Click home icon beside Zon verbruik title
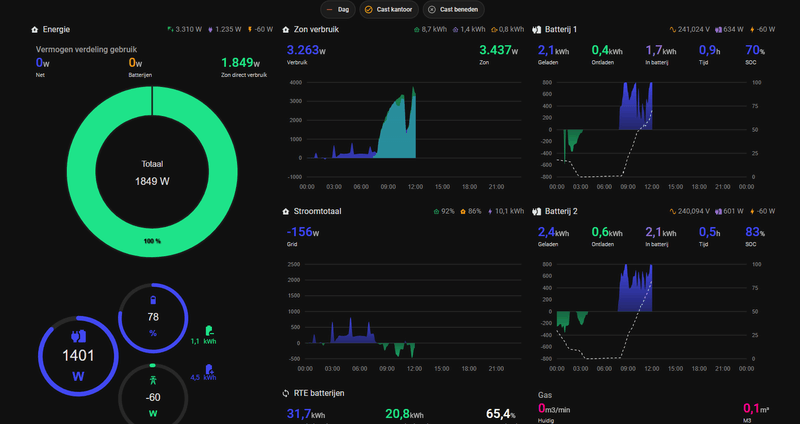The width and height of the screenshot is (800, 424). click(286, 30)
